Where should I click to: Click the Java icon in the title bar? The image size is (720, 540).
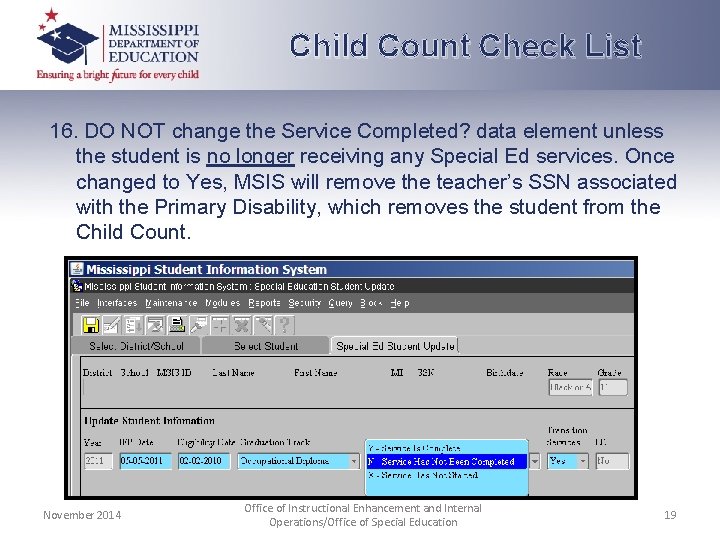(77, 269)
